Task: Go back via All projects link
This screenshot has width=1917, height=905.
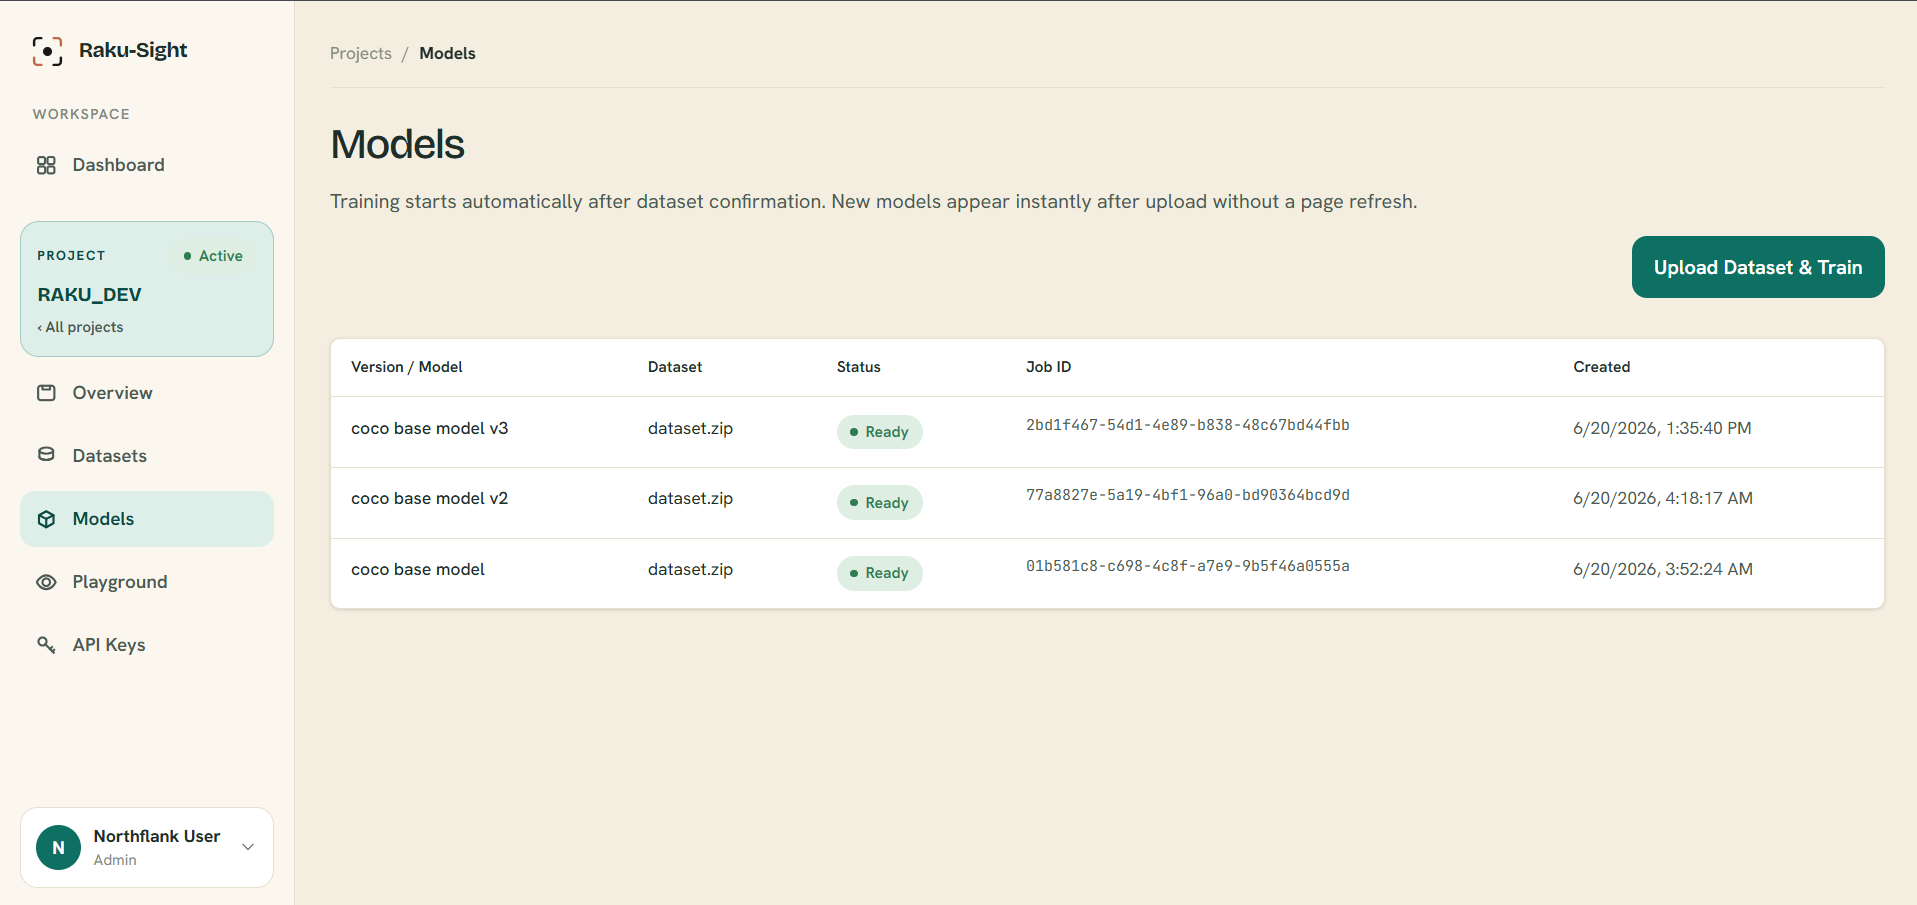Action: pos(80,327)
